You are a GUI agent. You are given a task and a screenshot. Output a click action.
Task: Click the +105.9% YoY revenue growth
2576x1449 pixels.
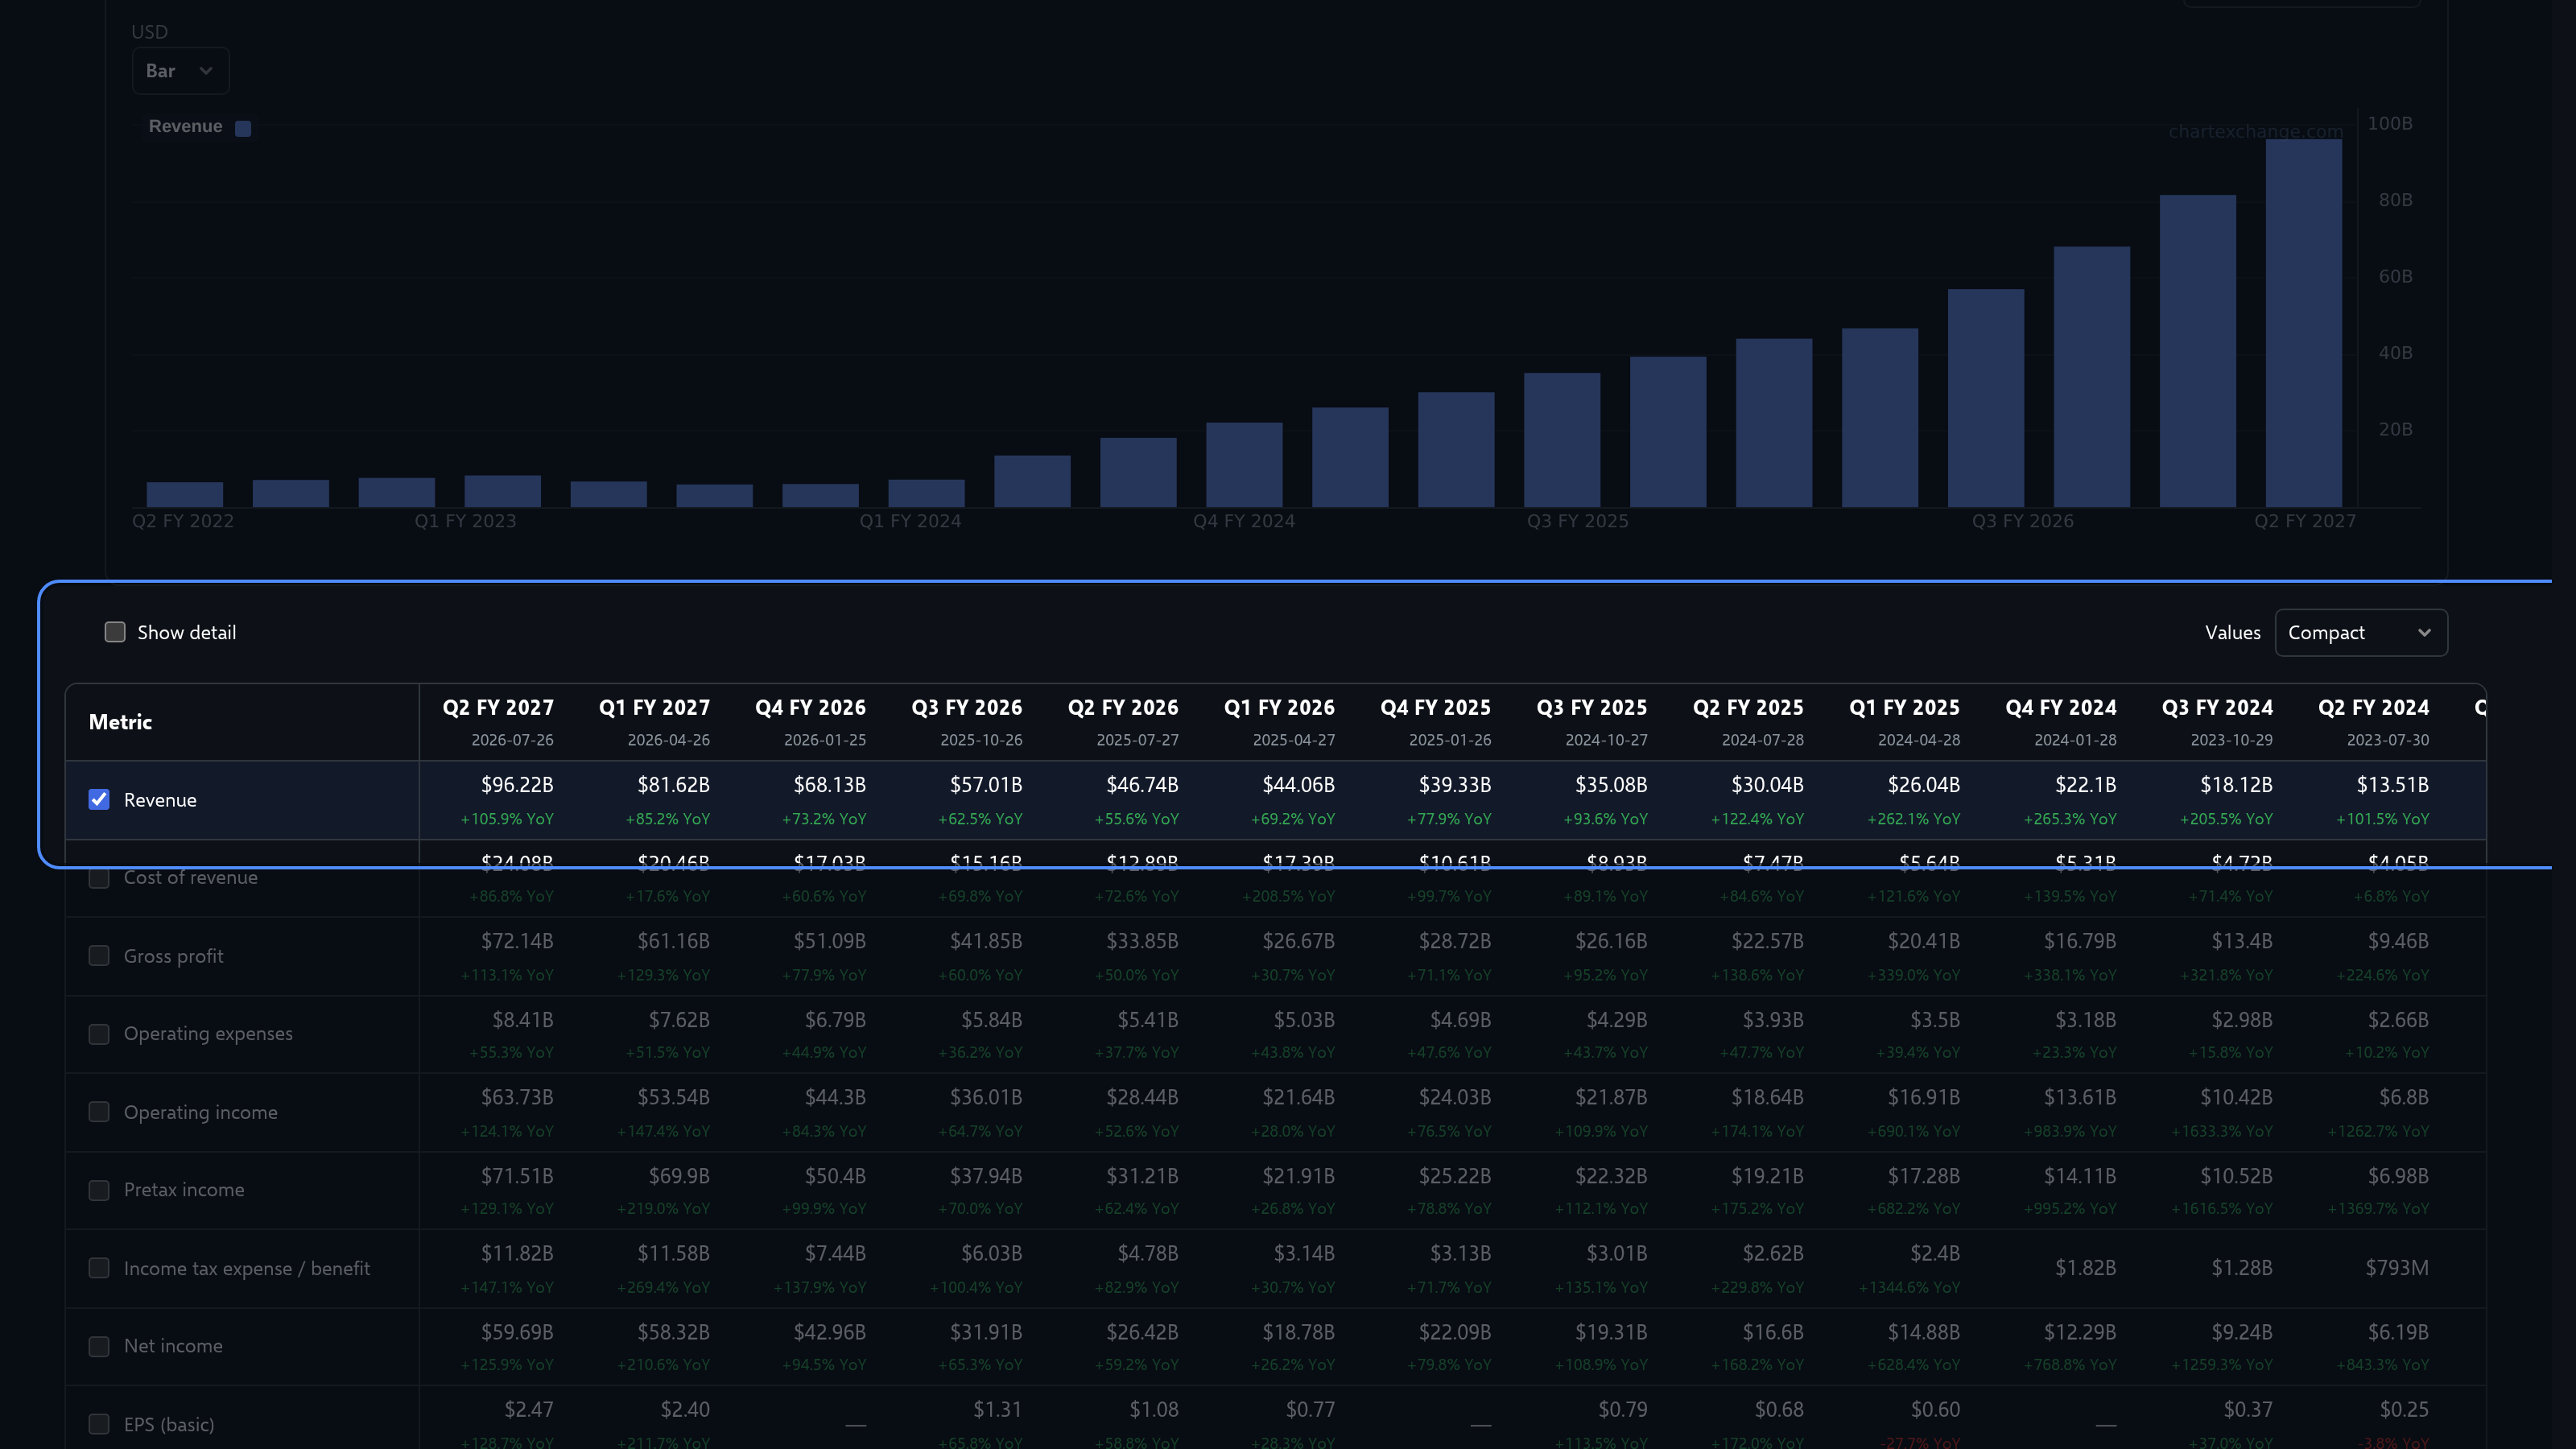[507, 819]
